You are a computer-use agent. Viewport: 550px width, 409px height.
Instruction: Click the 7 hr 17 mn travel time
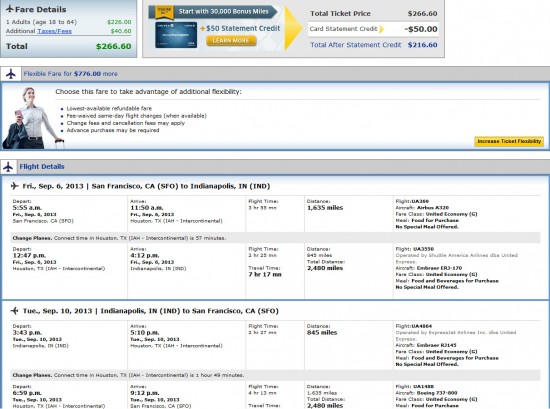pyautogui.click(x=265, y=274)
